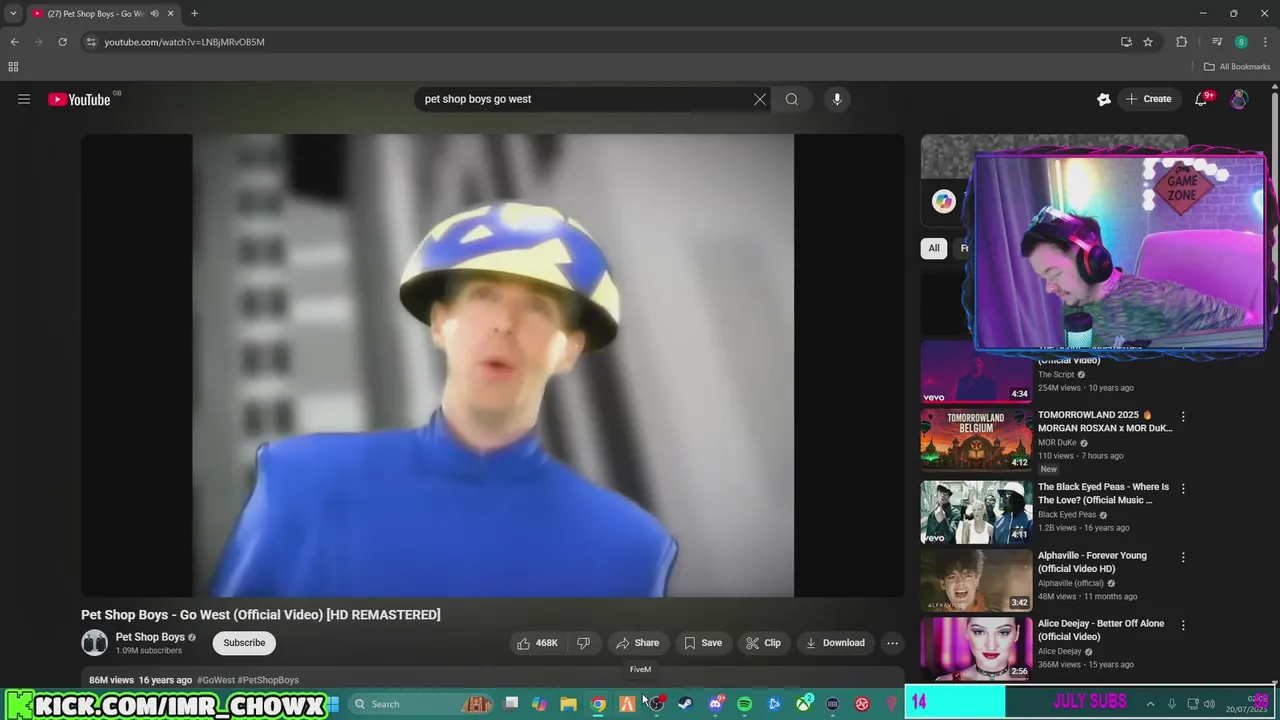
Task: Subscribe to Pet Shop Boys channel
Action: (x=244, y=643)
